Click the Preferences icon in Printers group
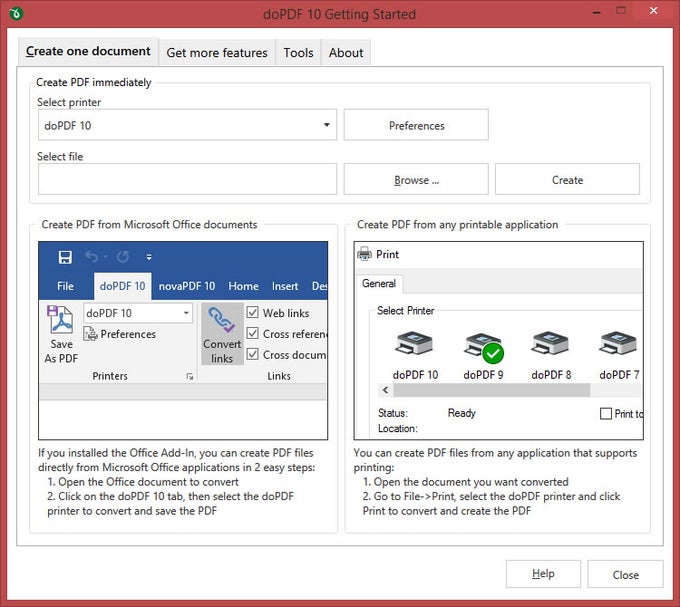This screenshot has height=607, width=680. pyautogui.click(x=90, y=334)
